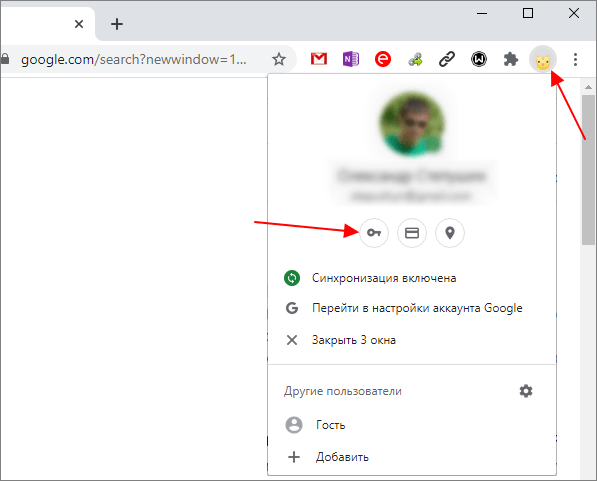Open the Gmail extension icon

click(x=319, y=59)
